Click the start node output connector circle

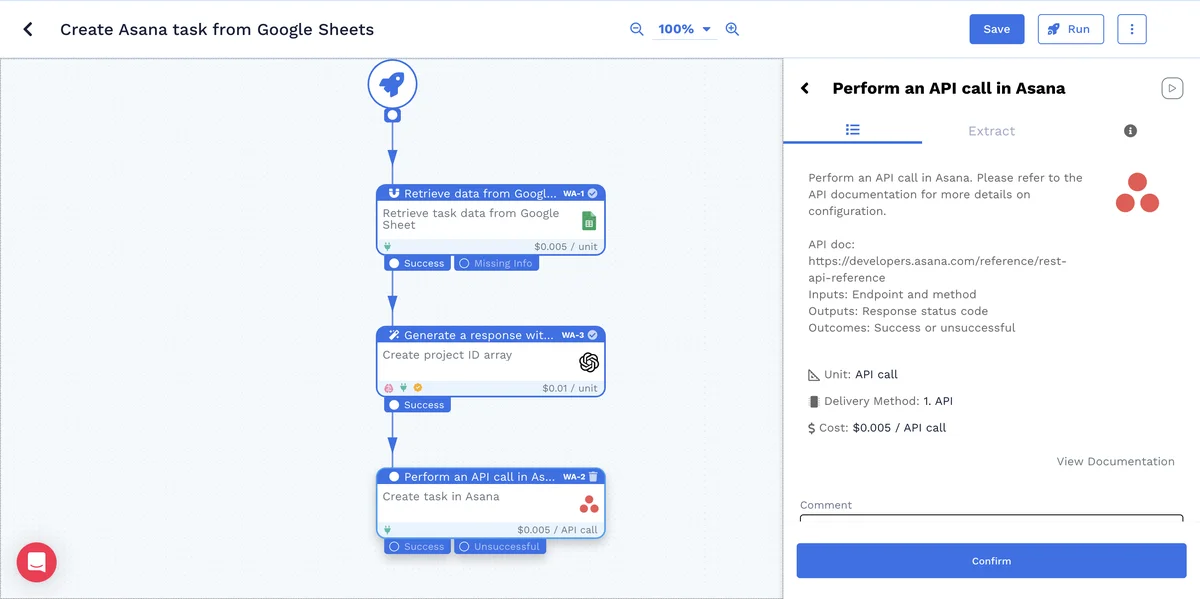point(392,115)
